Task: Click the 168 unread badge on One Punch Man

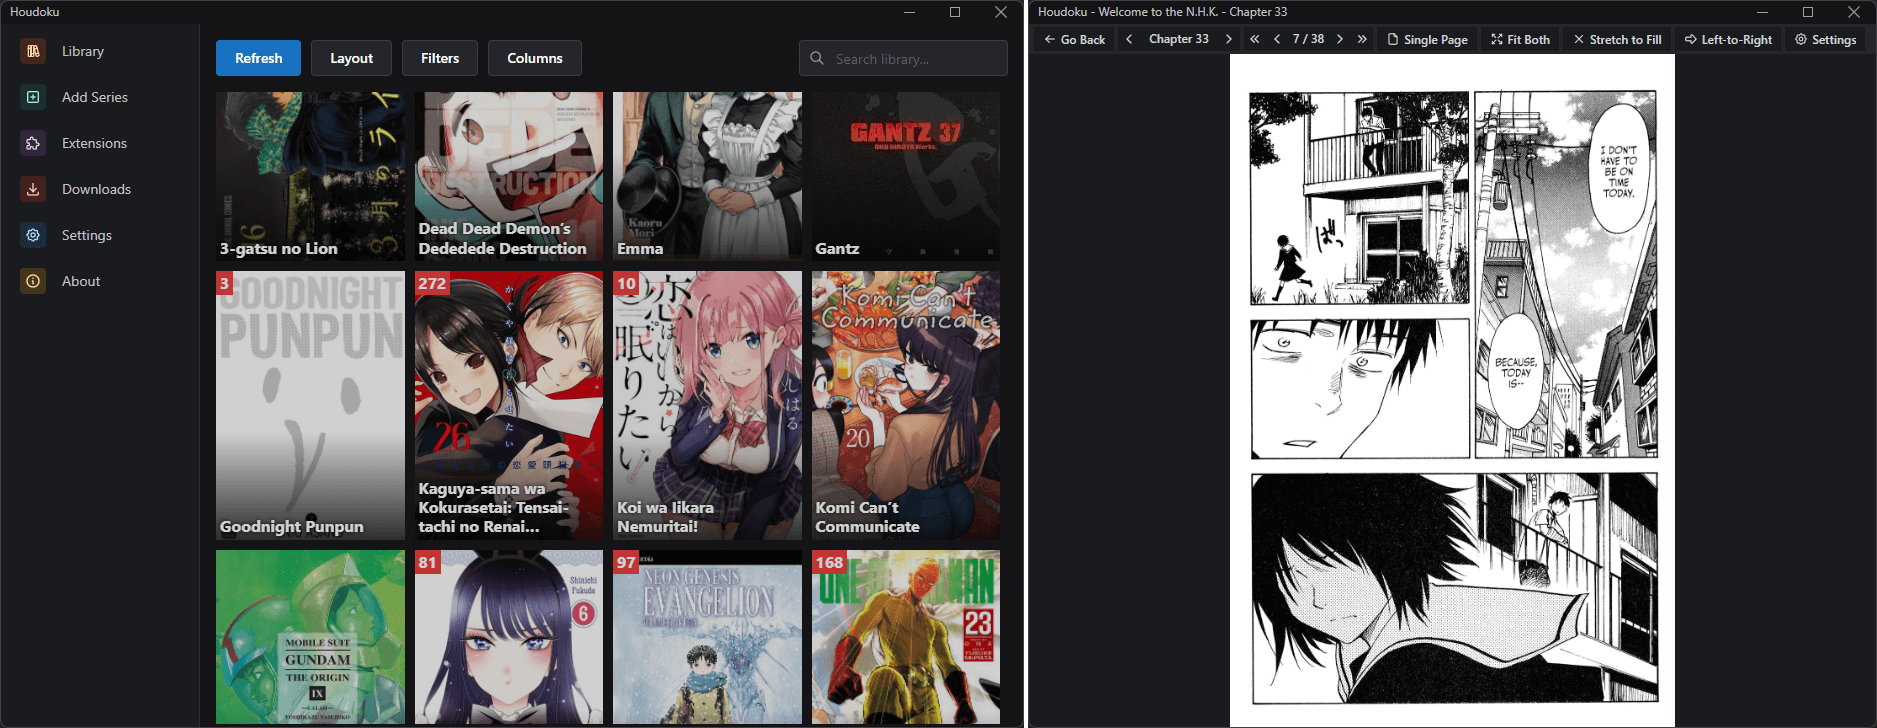Action: pos(829,562)
